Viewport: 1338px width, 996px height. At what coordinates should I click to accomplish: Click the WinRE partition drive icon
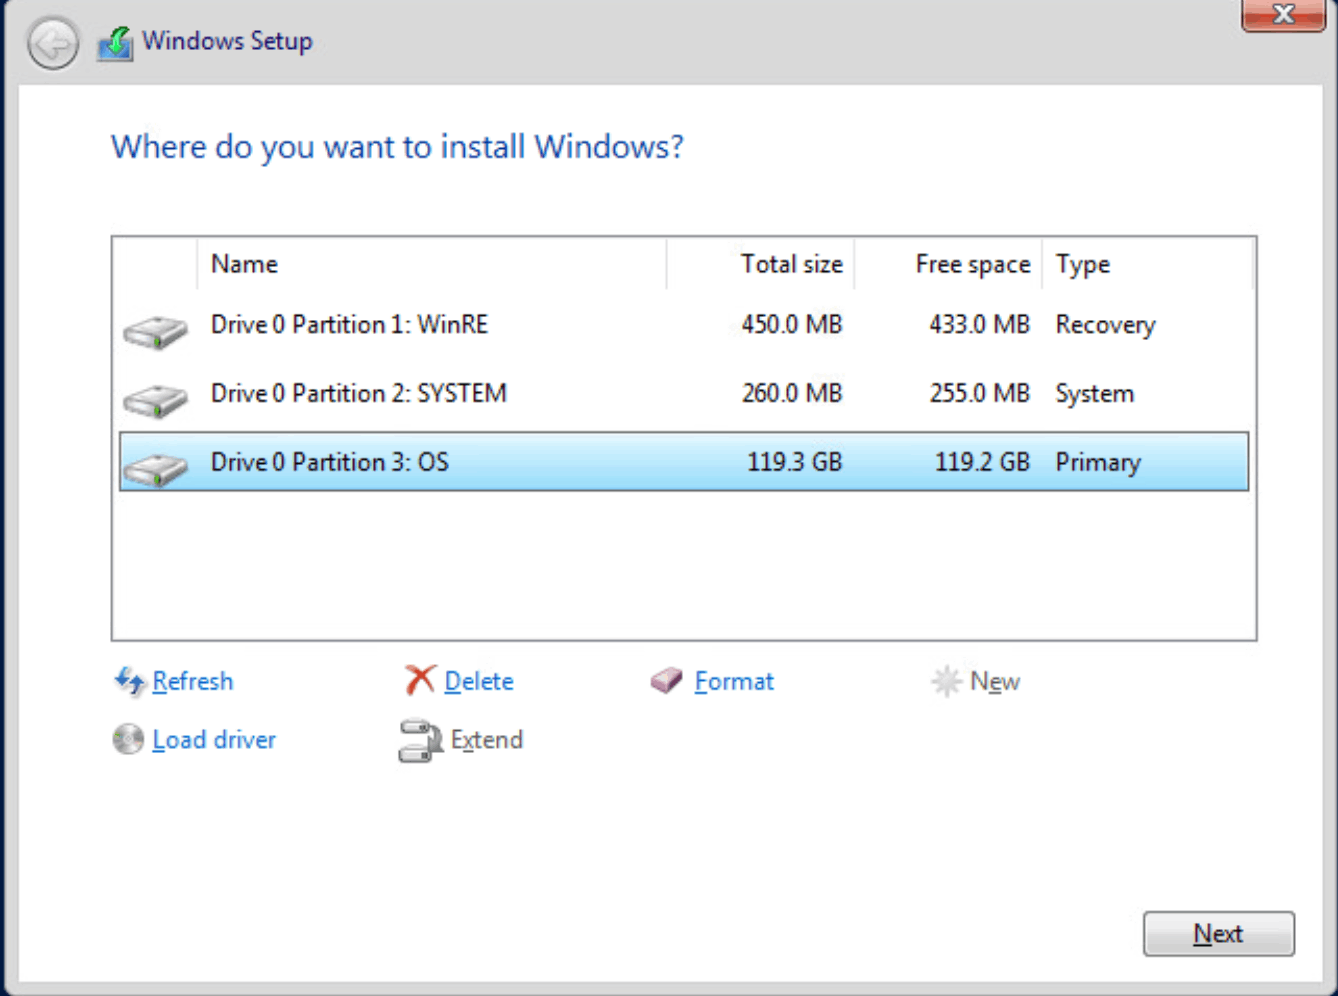coord(155,331)
